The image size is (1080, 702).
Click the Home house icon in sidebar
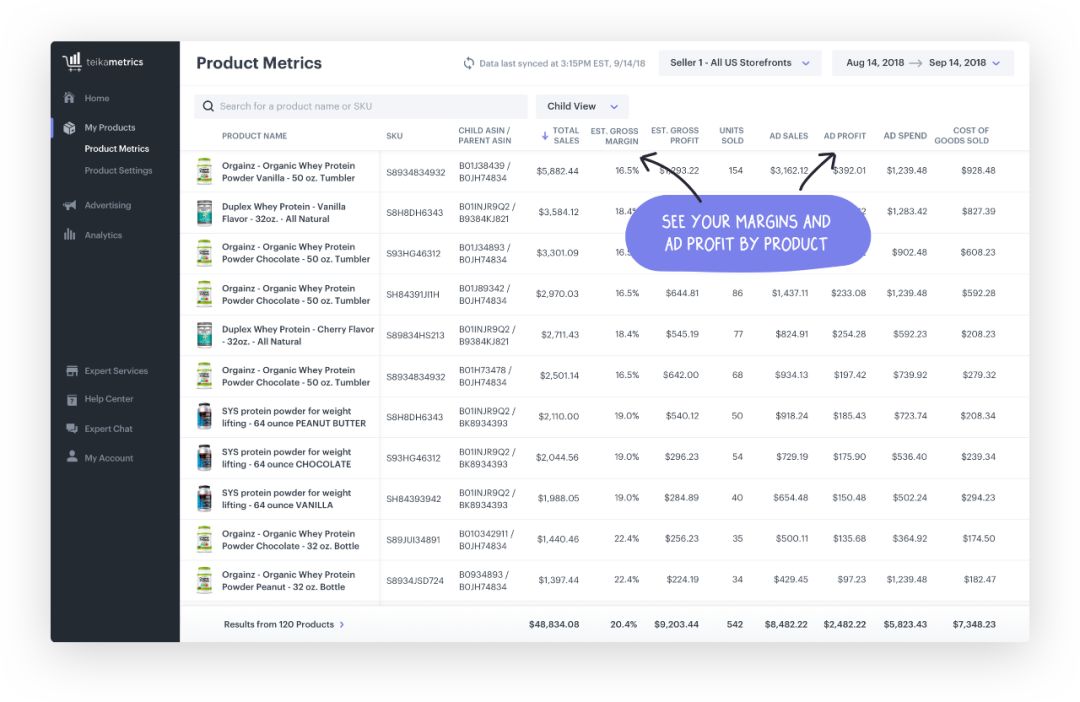pyautogui.click(x=69, y=98)
